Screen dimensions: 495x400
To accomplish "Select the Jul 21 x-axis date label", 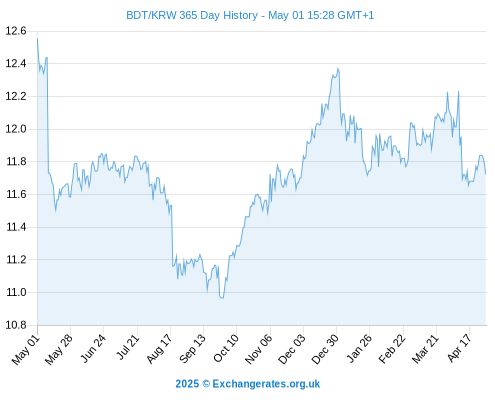I will [127, 348].
